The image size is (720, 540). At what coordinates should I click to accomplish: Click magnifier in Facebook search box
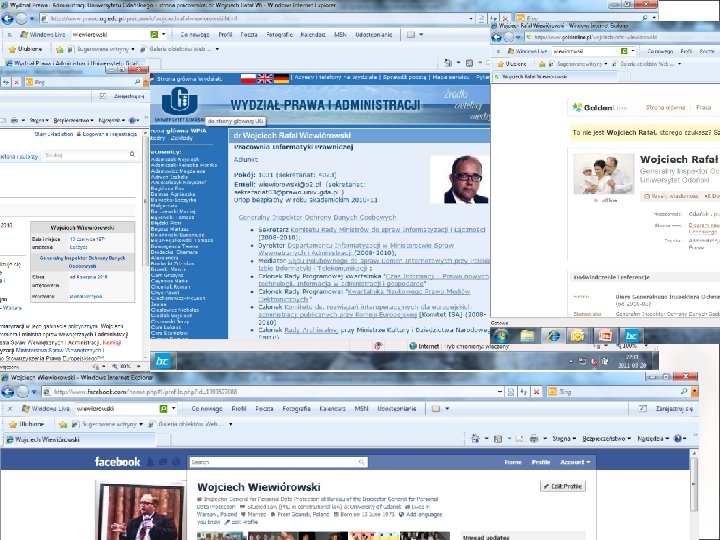point(361,462)
